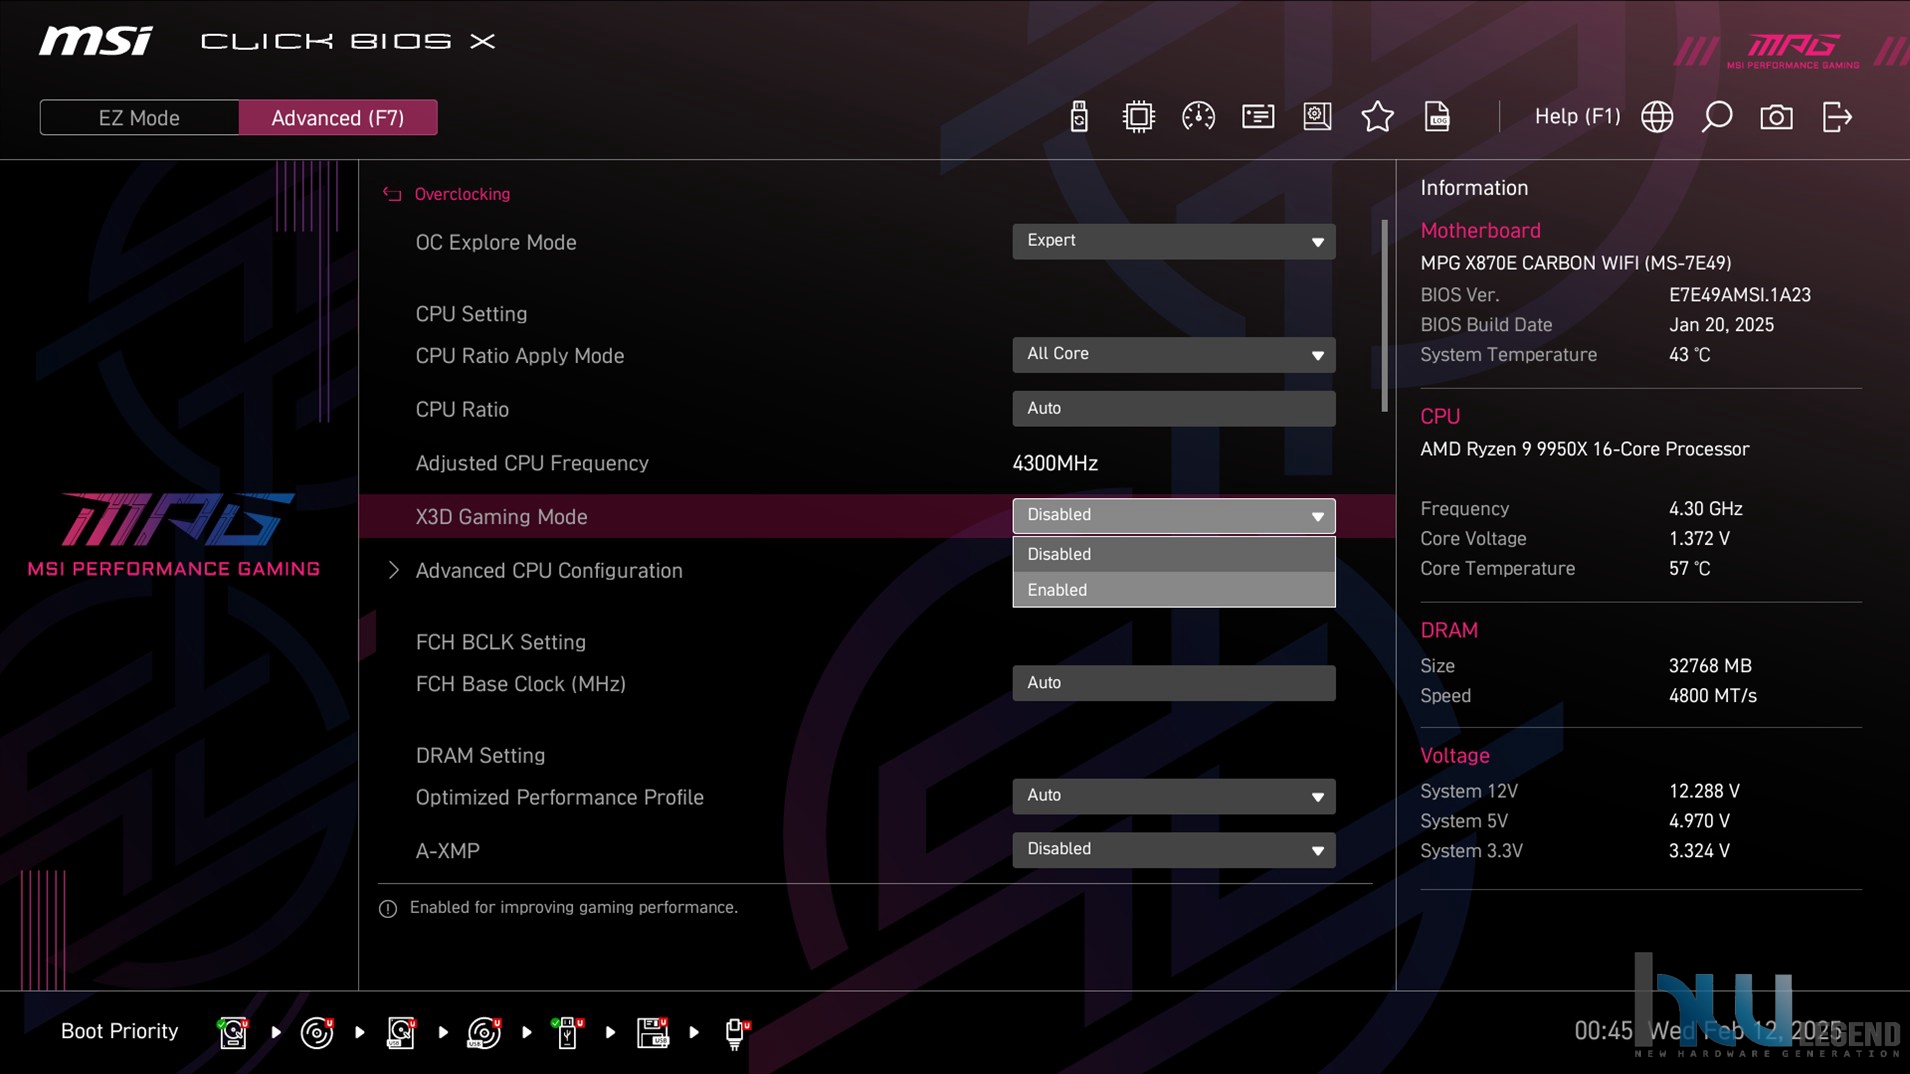
Task: Click the CPU Ratio input field
Action: tap(1173, 408)
